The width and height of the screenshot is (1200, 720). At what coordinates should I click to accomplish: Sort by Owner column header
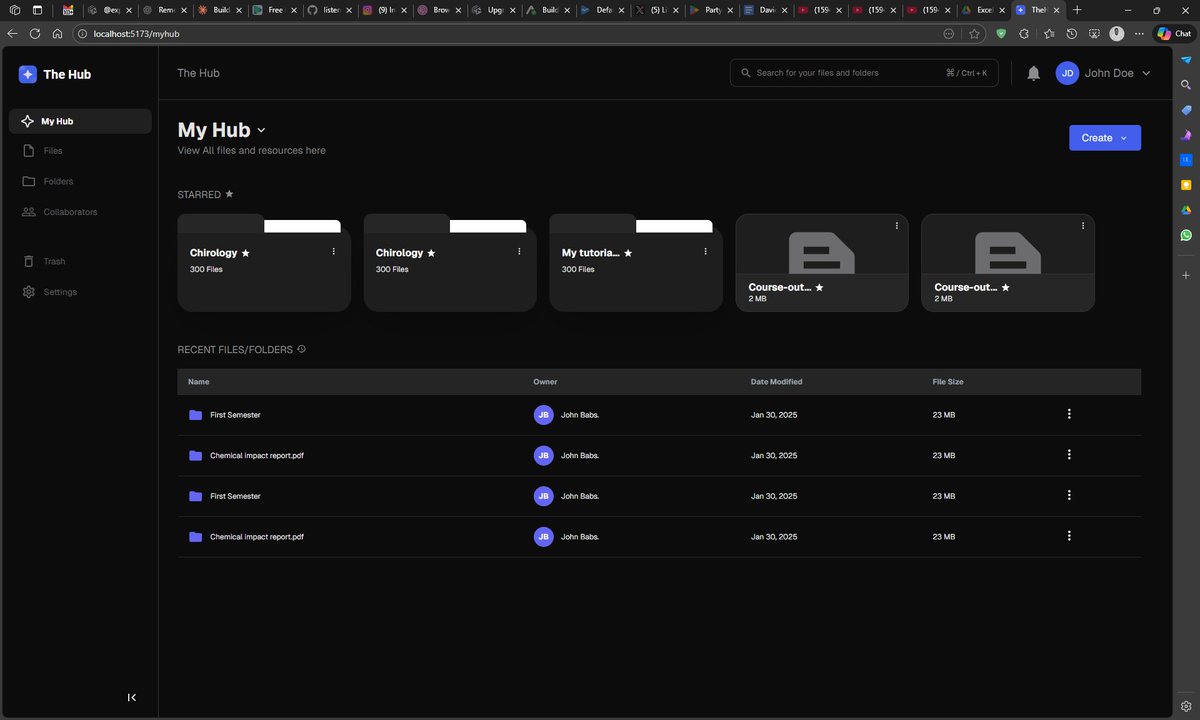545,382
